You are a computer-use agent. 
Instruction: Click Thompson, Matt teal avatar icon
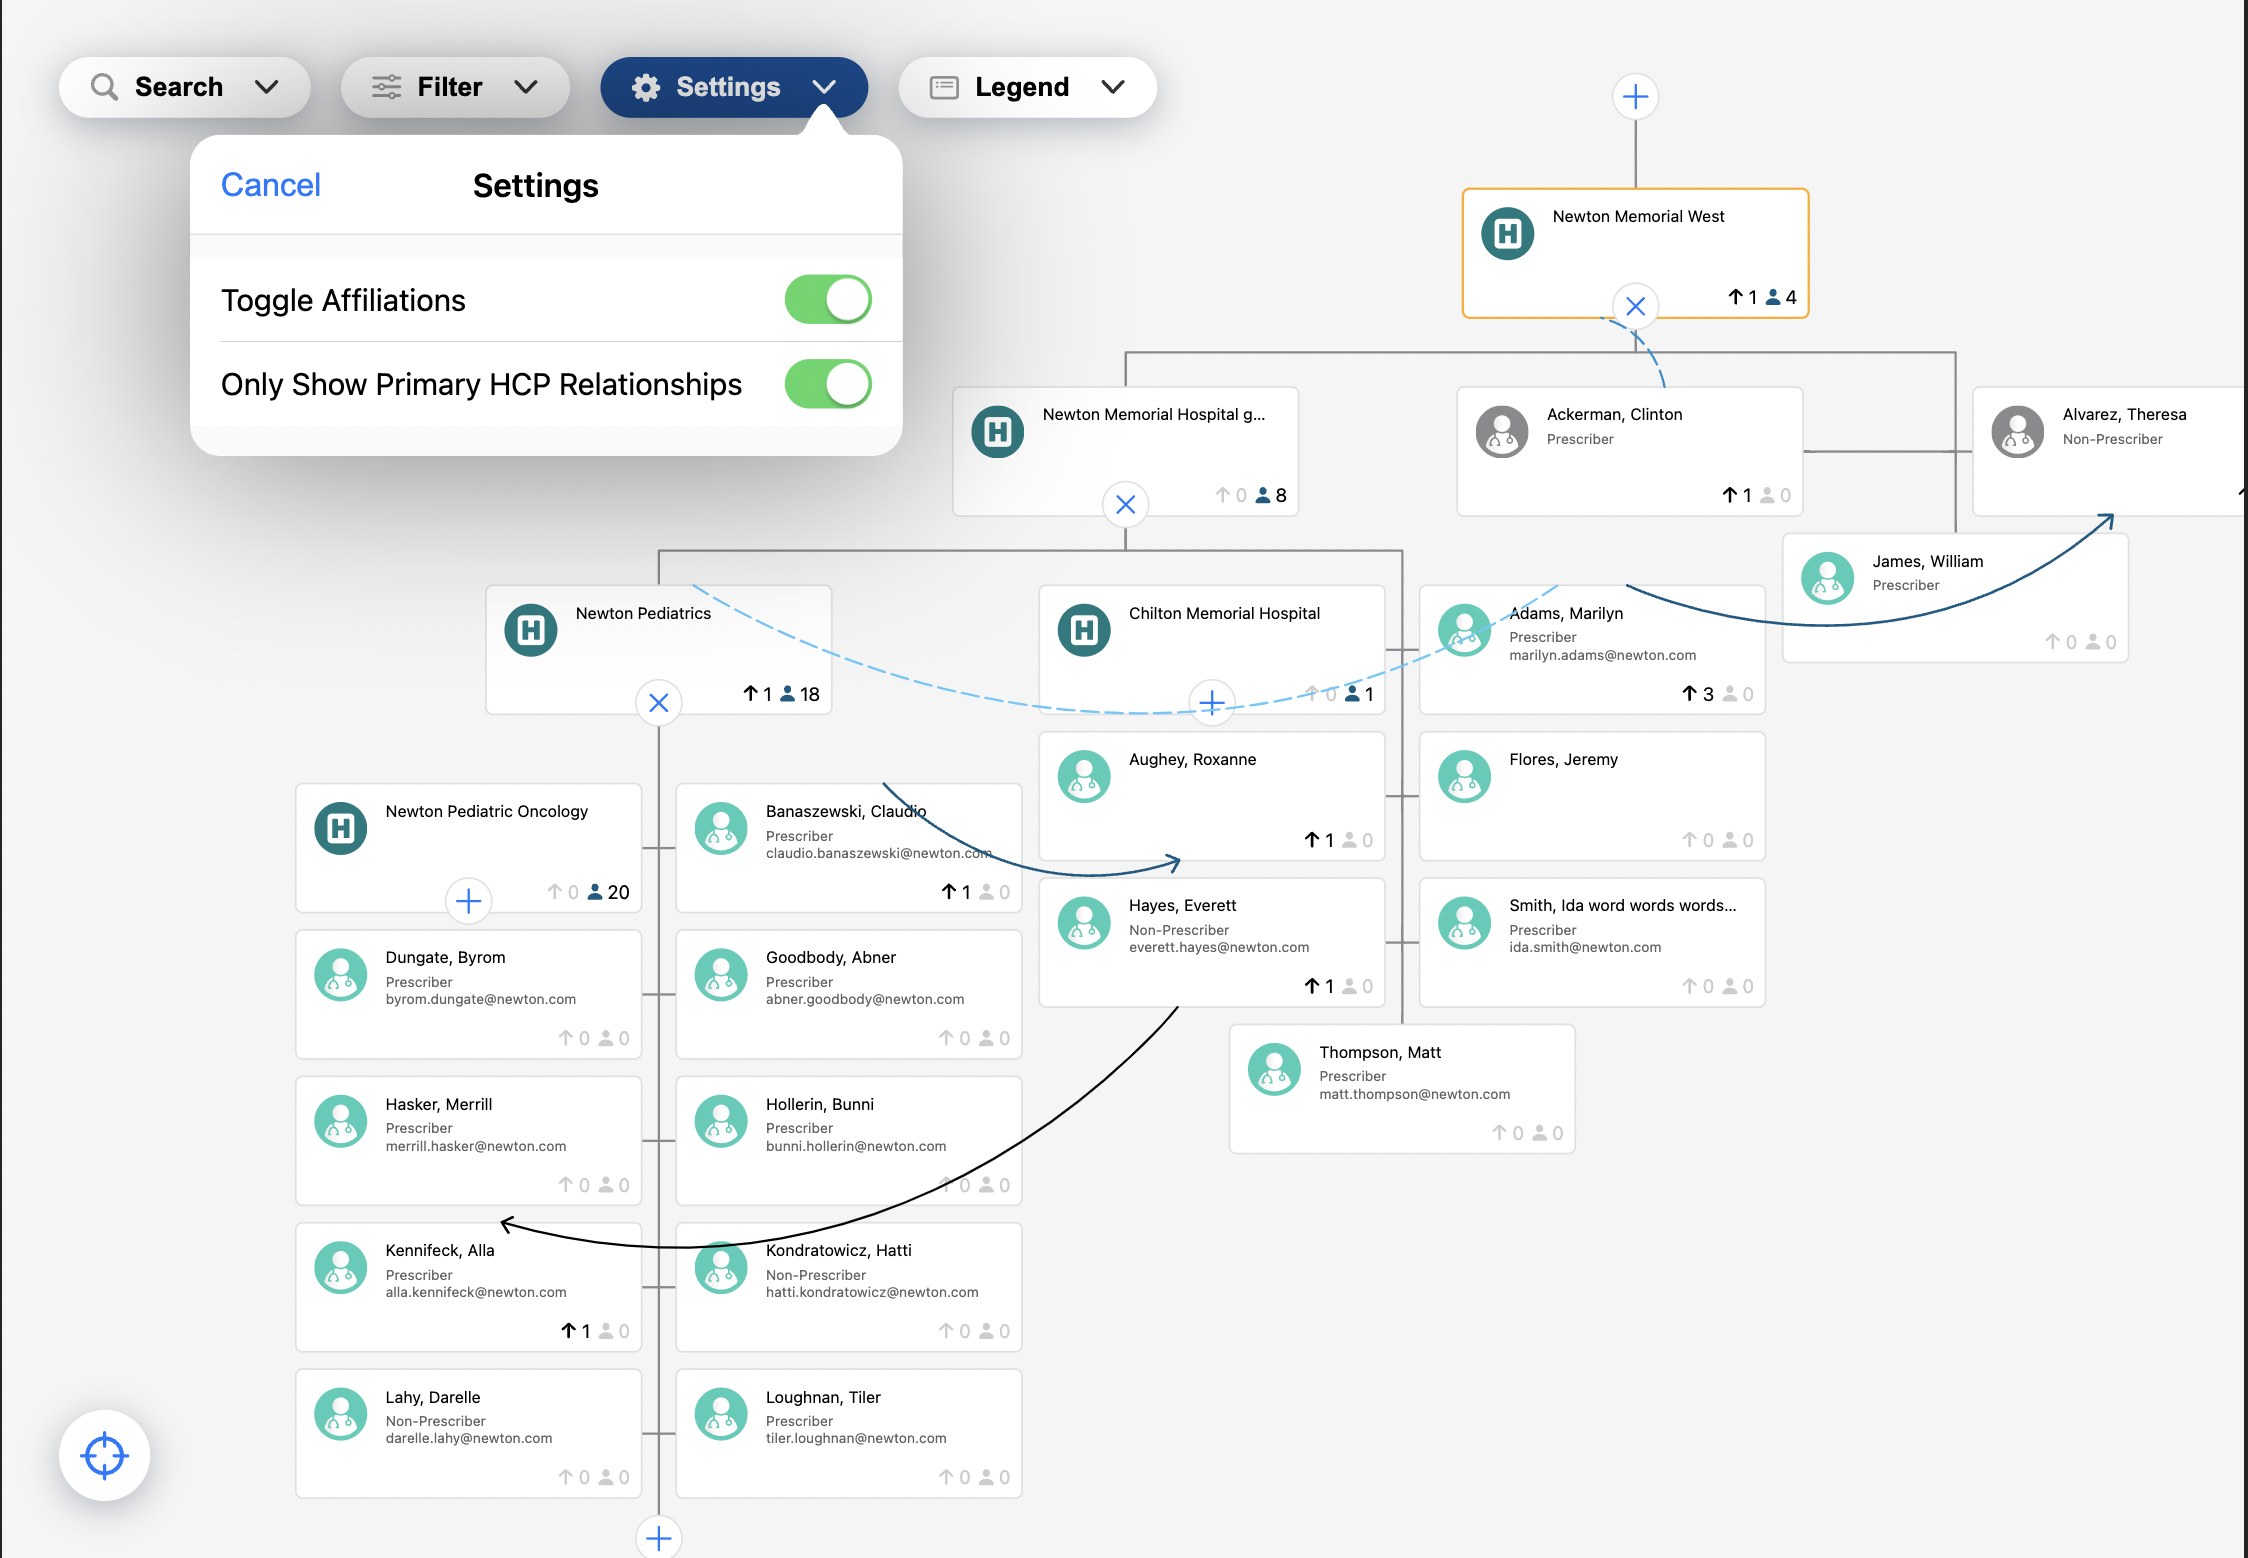1274,1069
